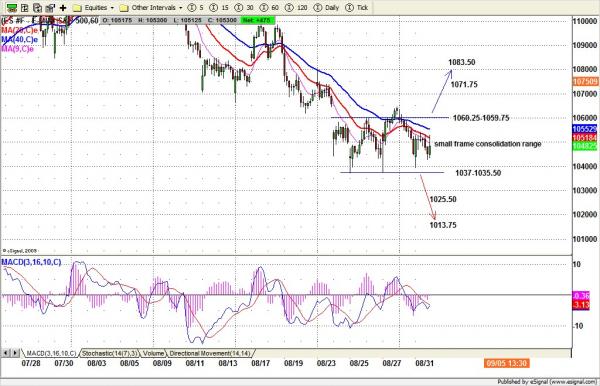This screenshot has width=600, height=386.
Task: Click the left tab-scroll arrow
Action: [6, 353]
